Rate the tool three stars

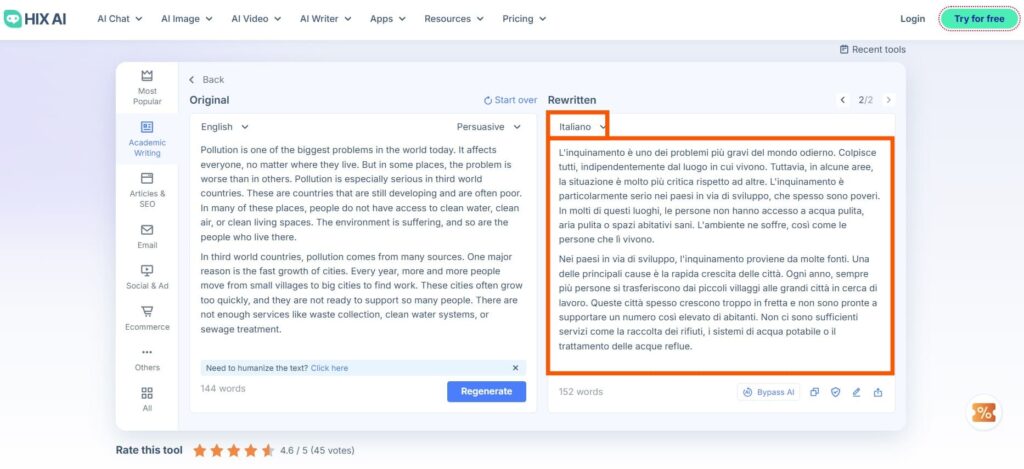tap(234, 450)
